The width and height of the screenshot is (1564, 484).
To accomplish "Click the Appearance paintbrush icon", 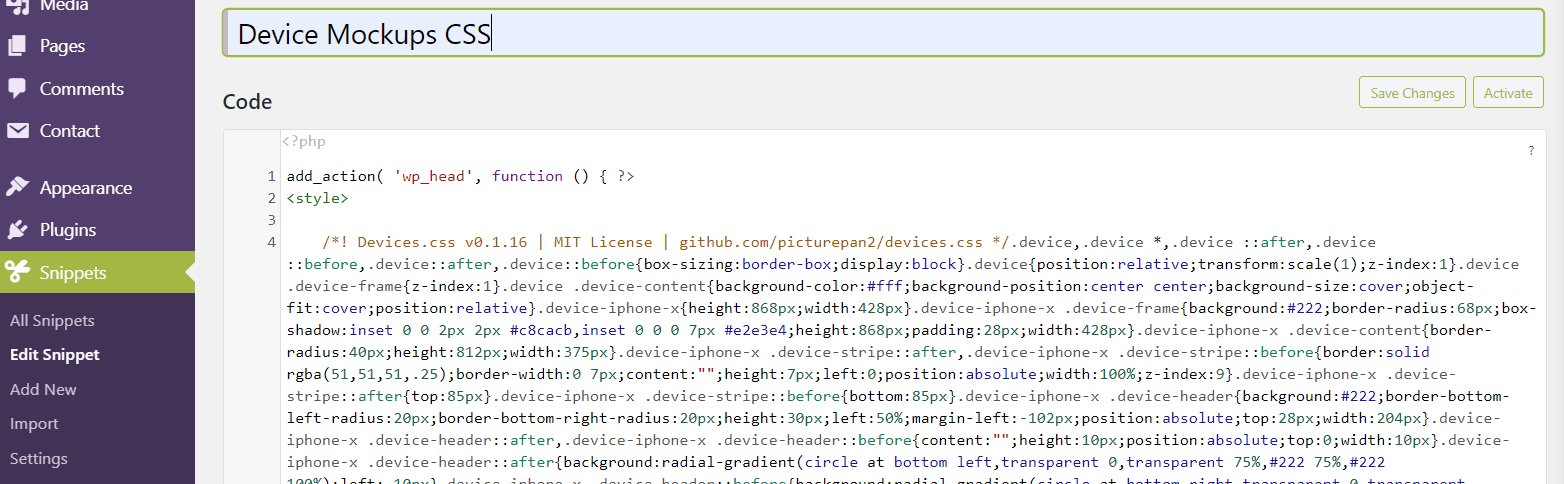I will [17, 187].
